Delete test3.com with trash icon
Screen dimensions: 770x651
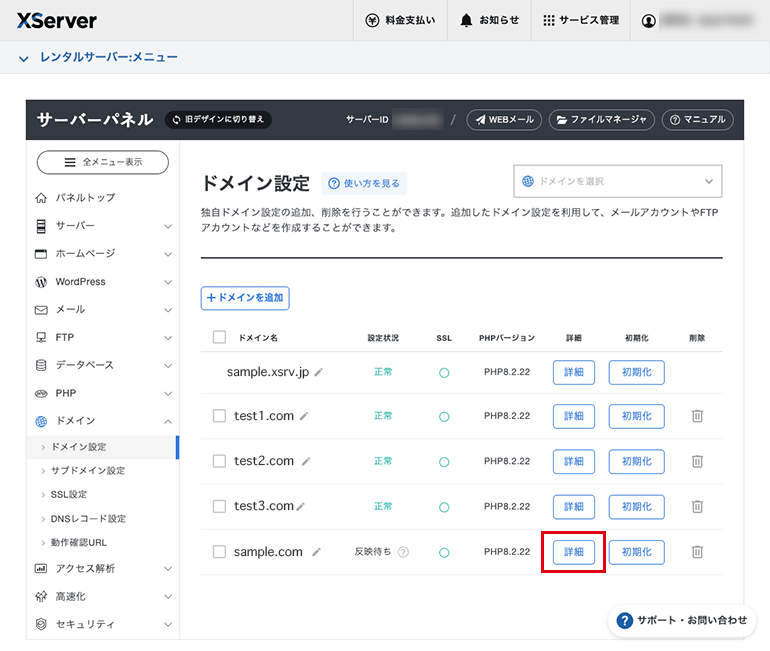[697, 507]
